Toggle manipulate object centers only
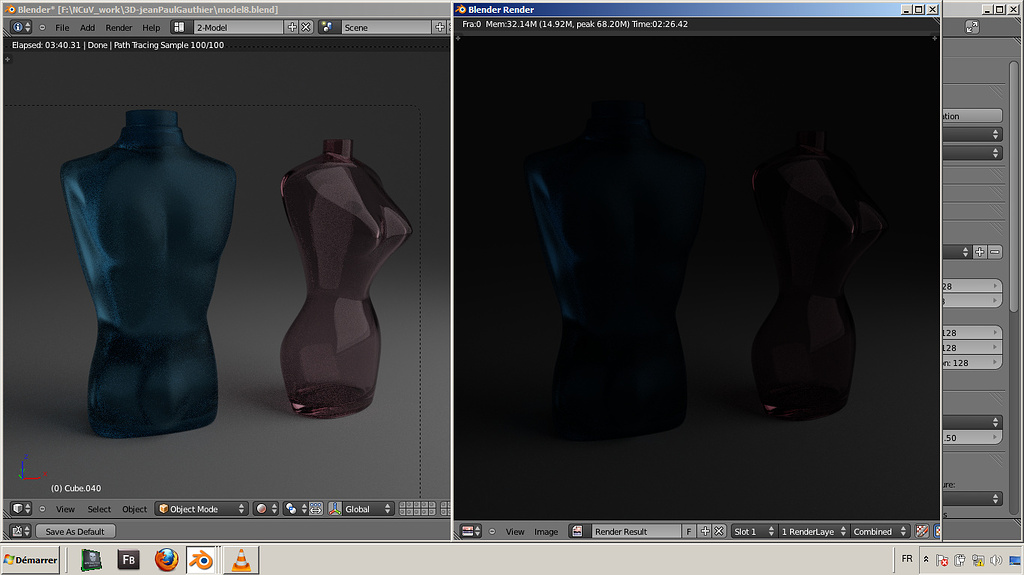 (x=315, y=508)
